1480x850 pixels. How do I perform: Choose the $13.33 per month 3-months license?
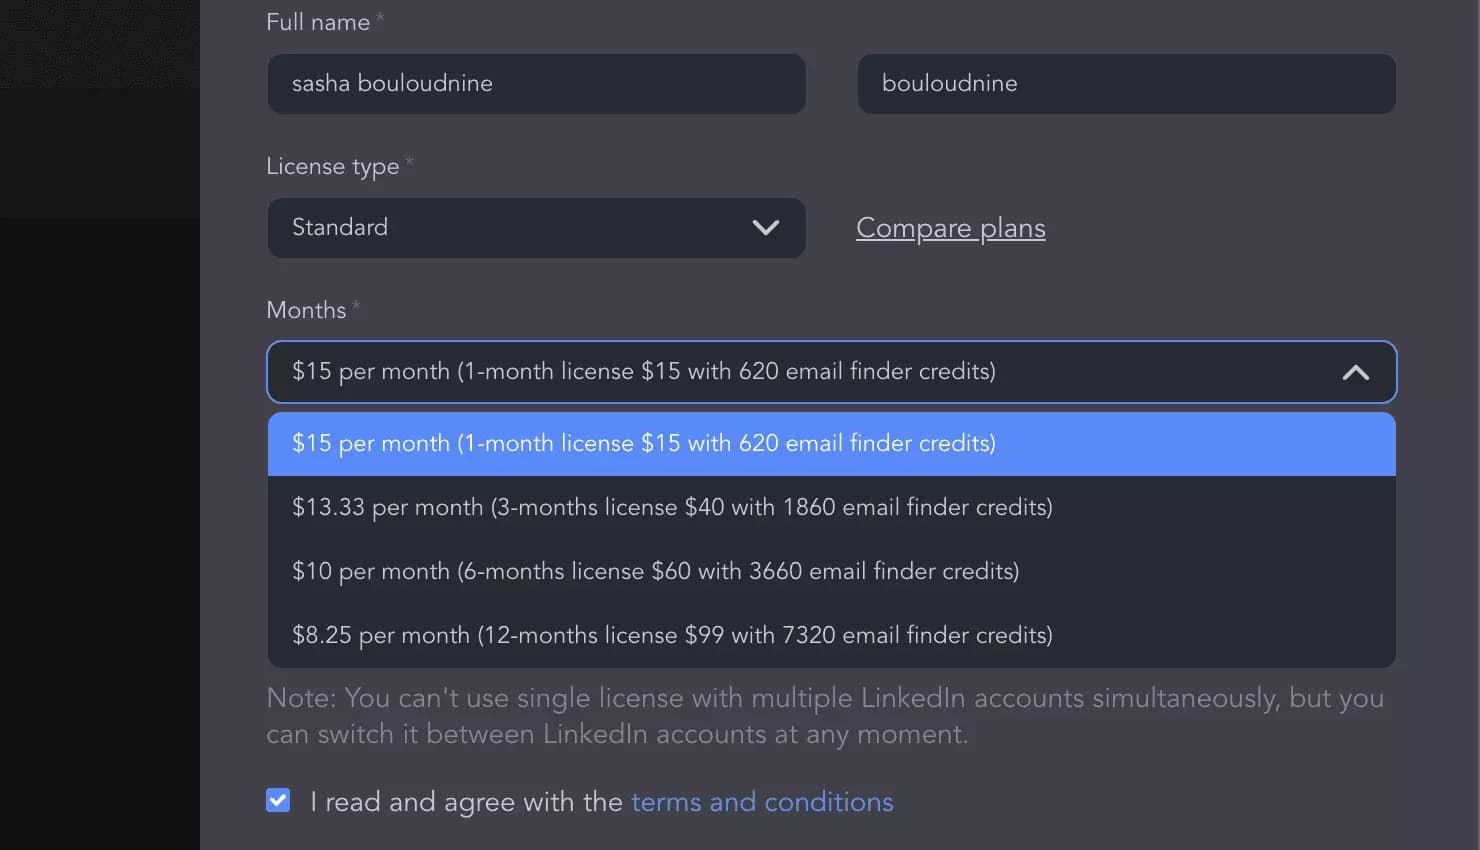672,507
